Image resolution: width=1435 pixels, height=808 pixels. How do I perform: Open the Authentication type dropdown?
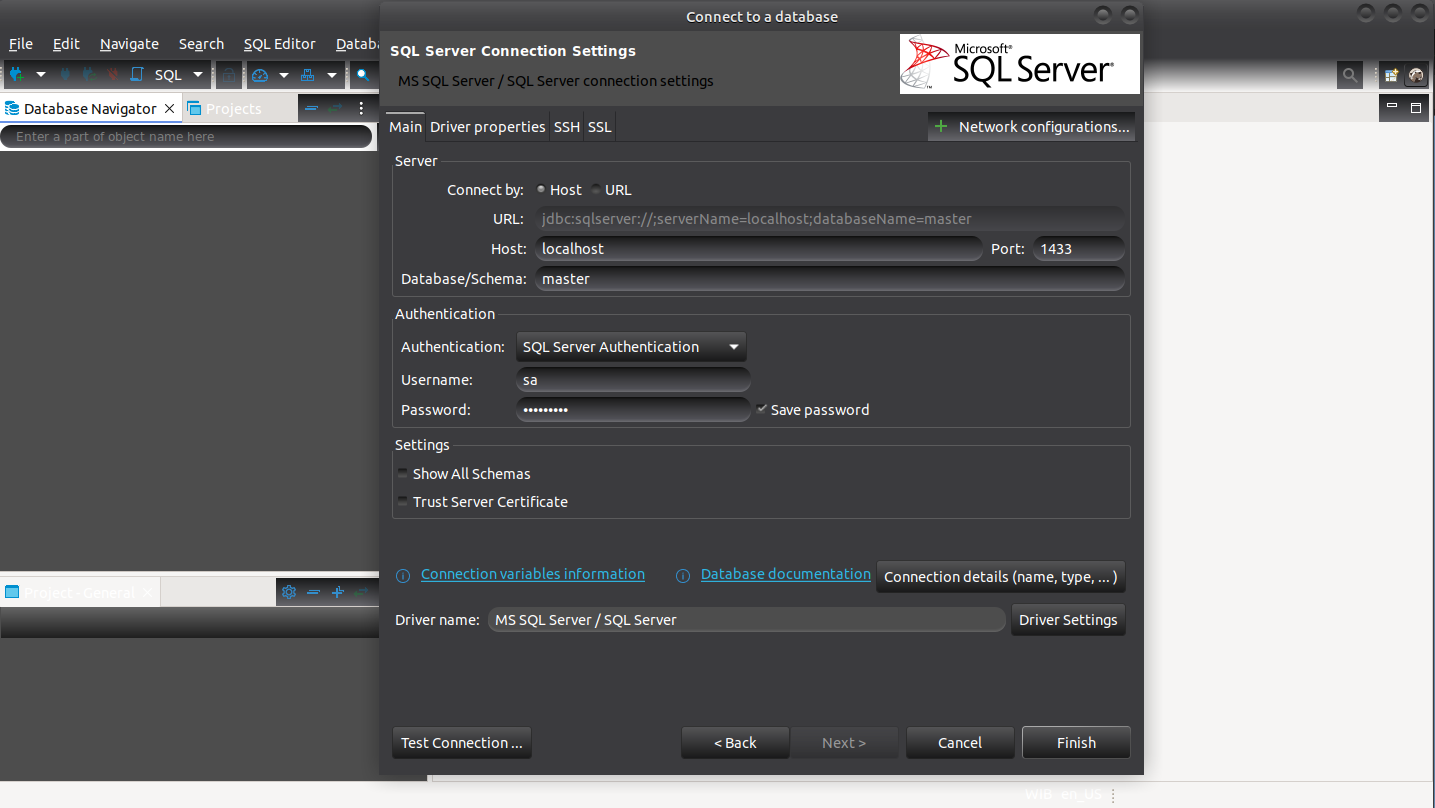point(631,347)
